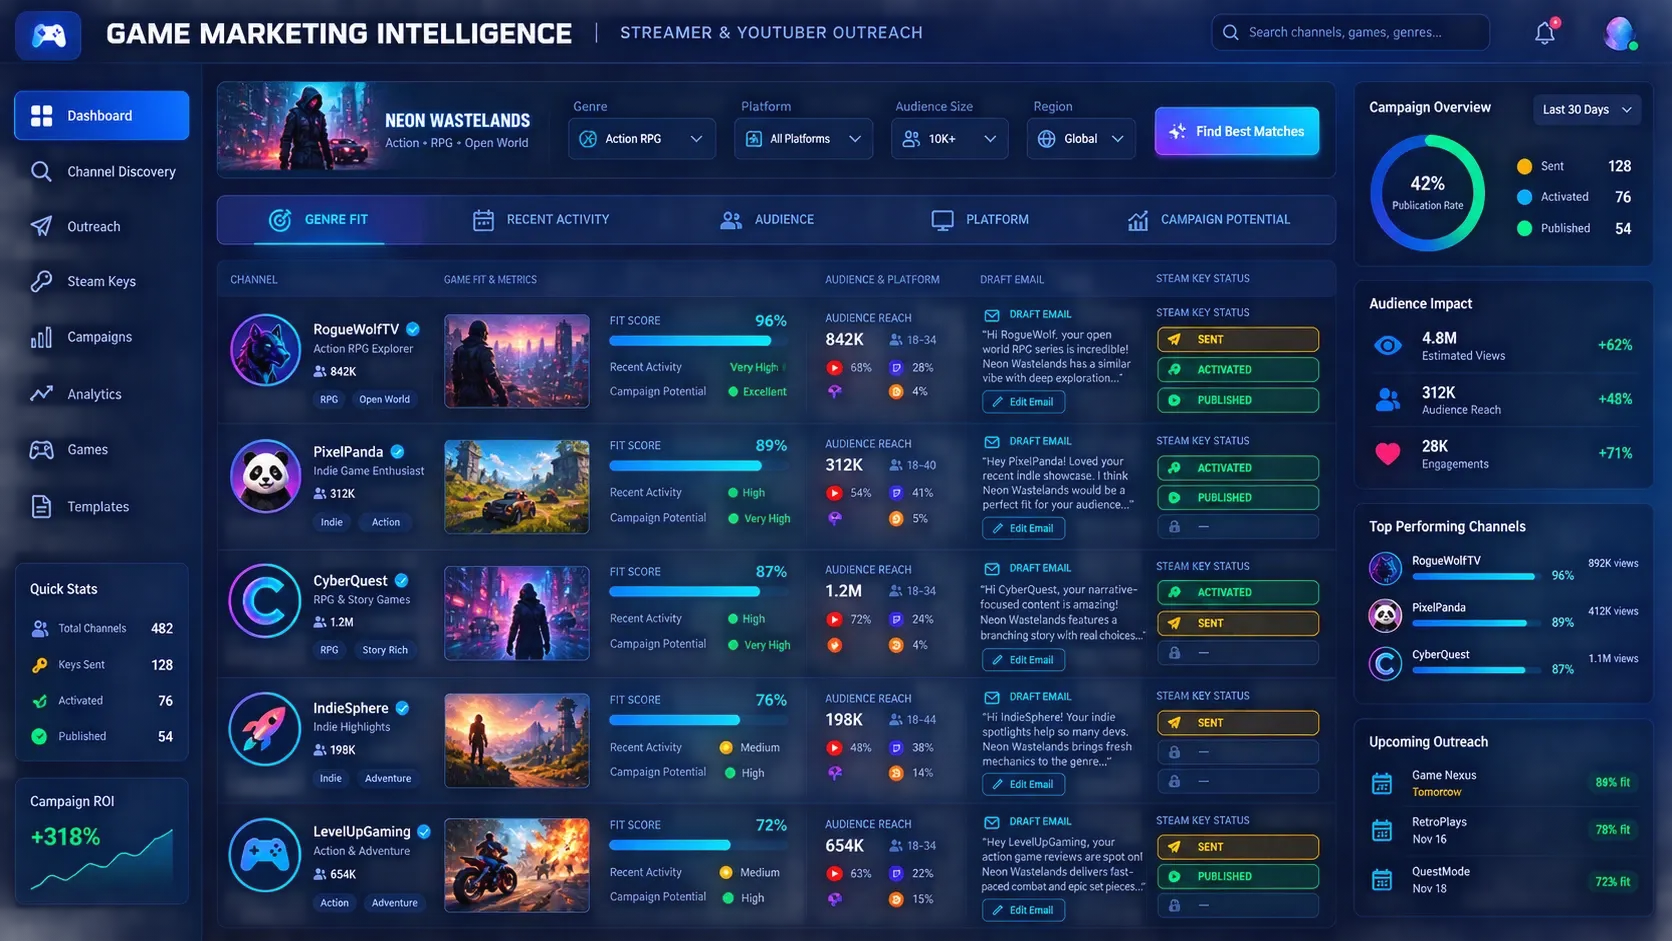Toggle IndieSphere Sent key status
Viewport: 1672px width, 941px height.
pos(1238,722)
